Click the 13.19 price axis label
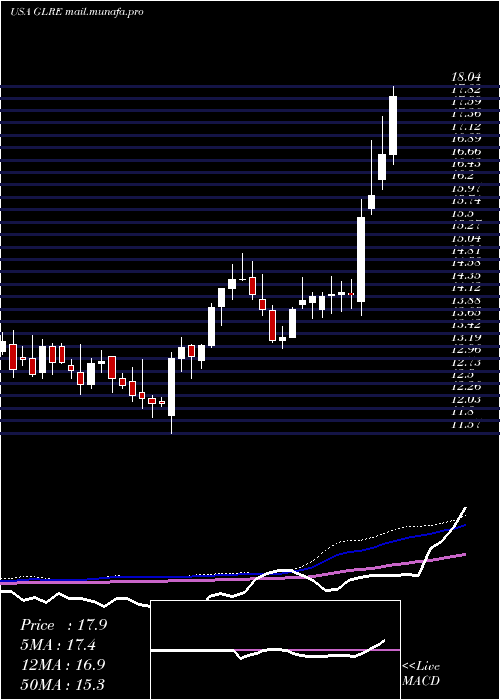Viewport: 500px width, 700px height. (466, 338)
